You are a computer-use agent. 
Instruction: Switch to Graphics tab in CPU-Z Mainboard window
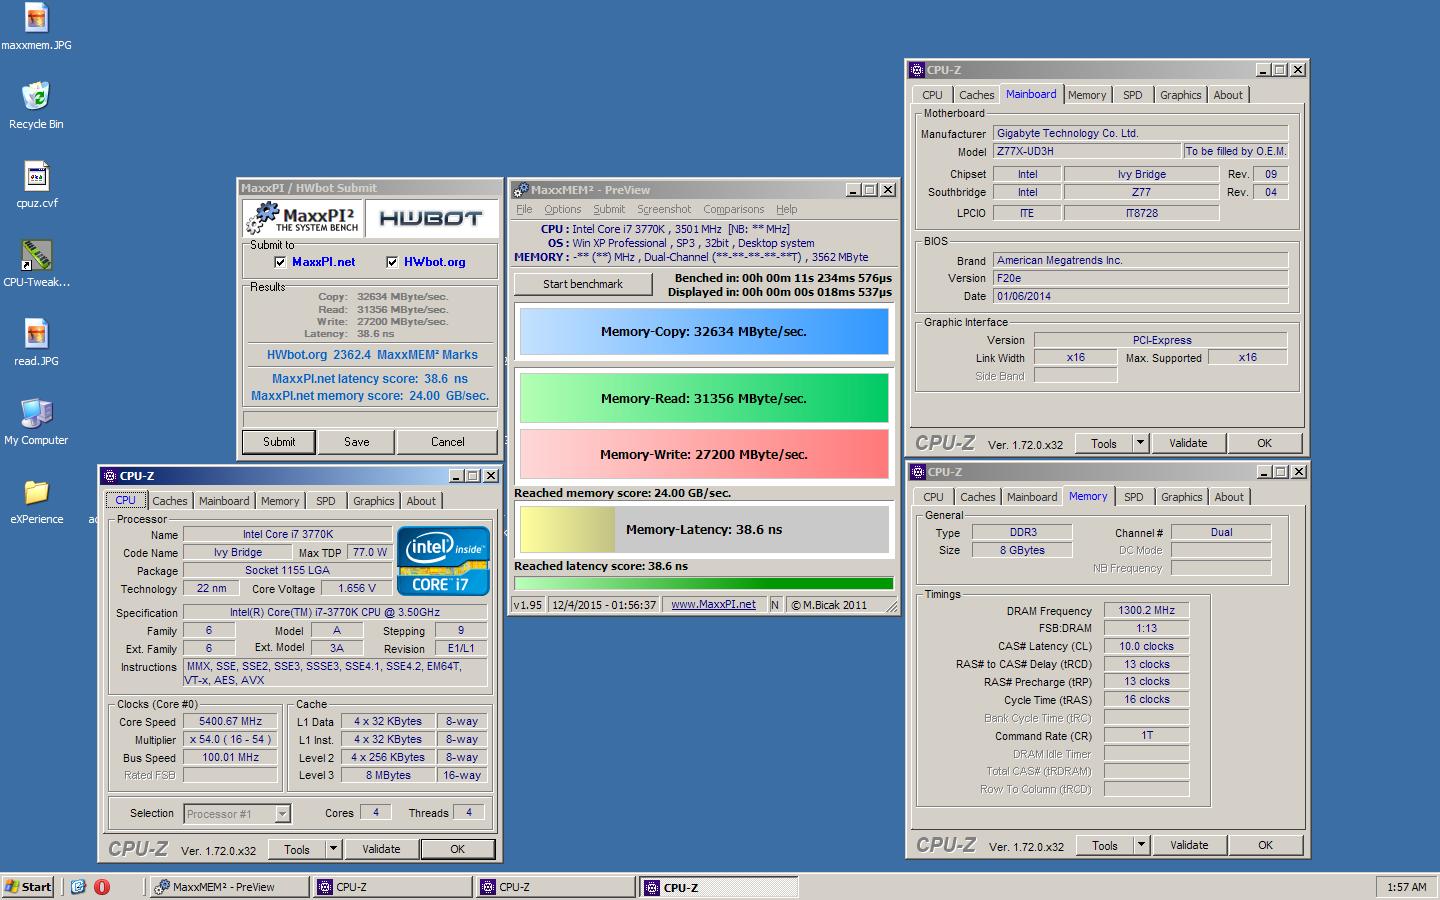point(1180,95)
